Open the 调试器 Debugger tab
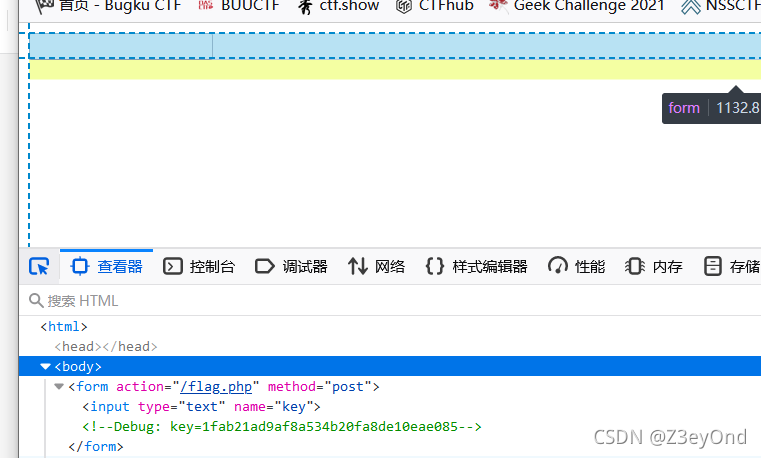Screen dimensions: 761x458 pos(291,266)
